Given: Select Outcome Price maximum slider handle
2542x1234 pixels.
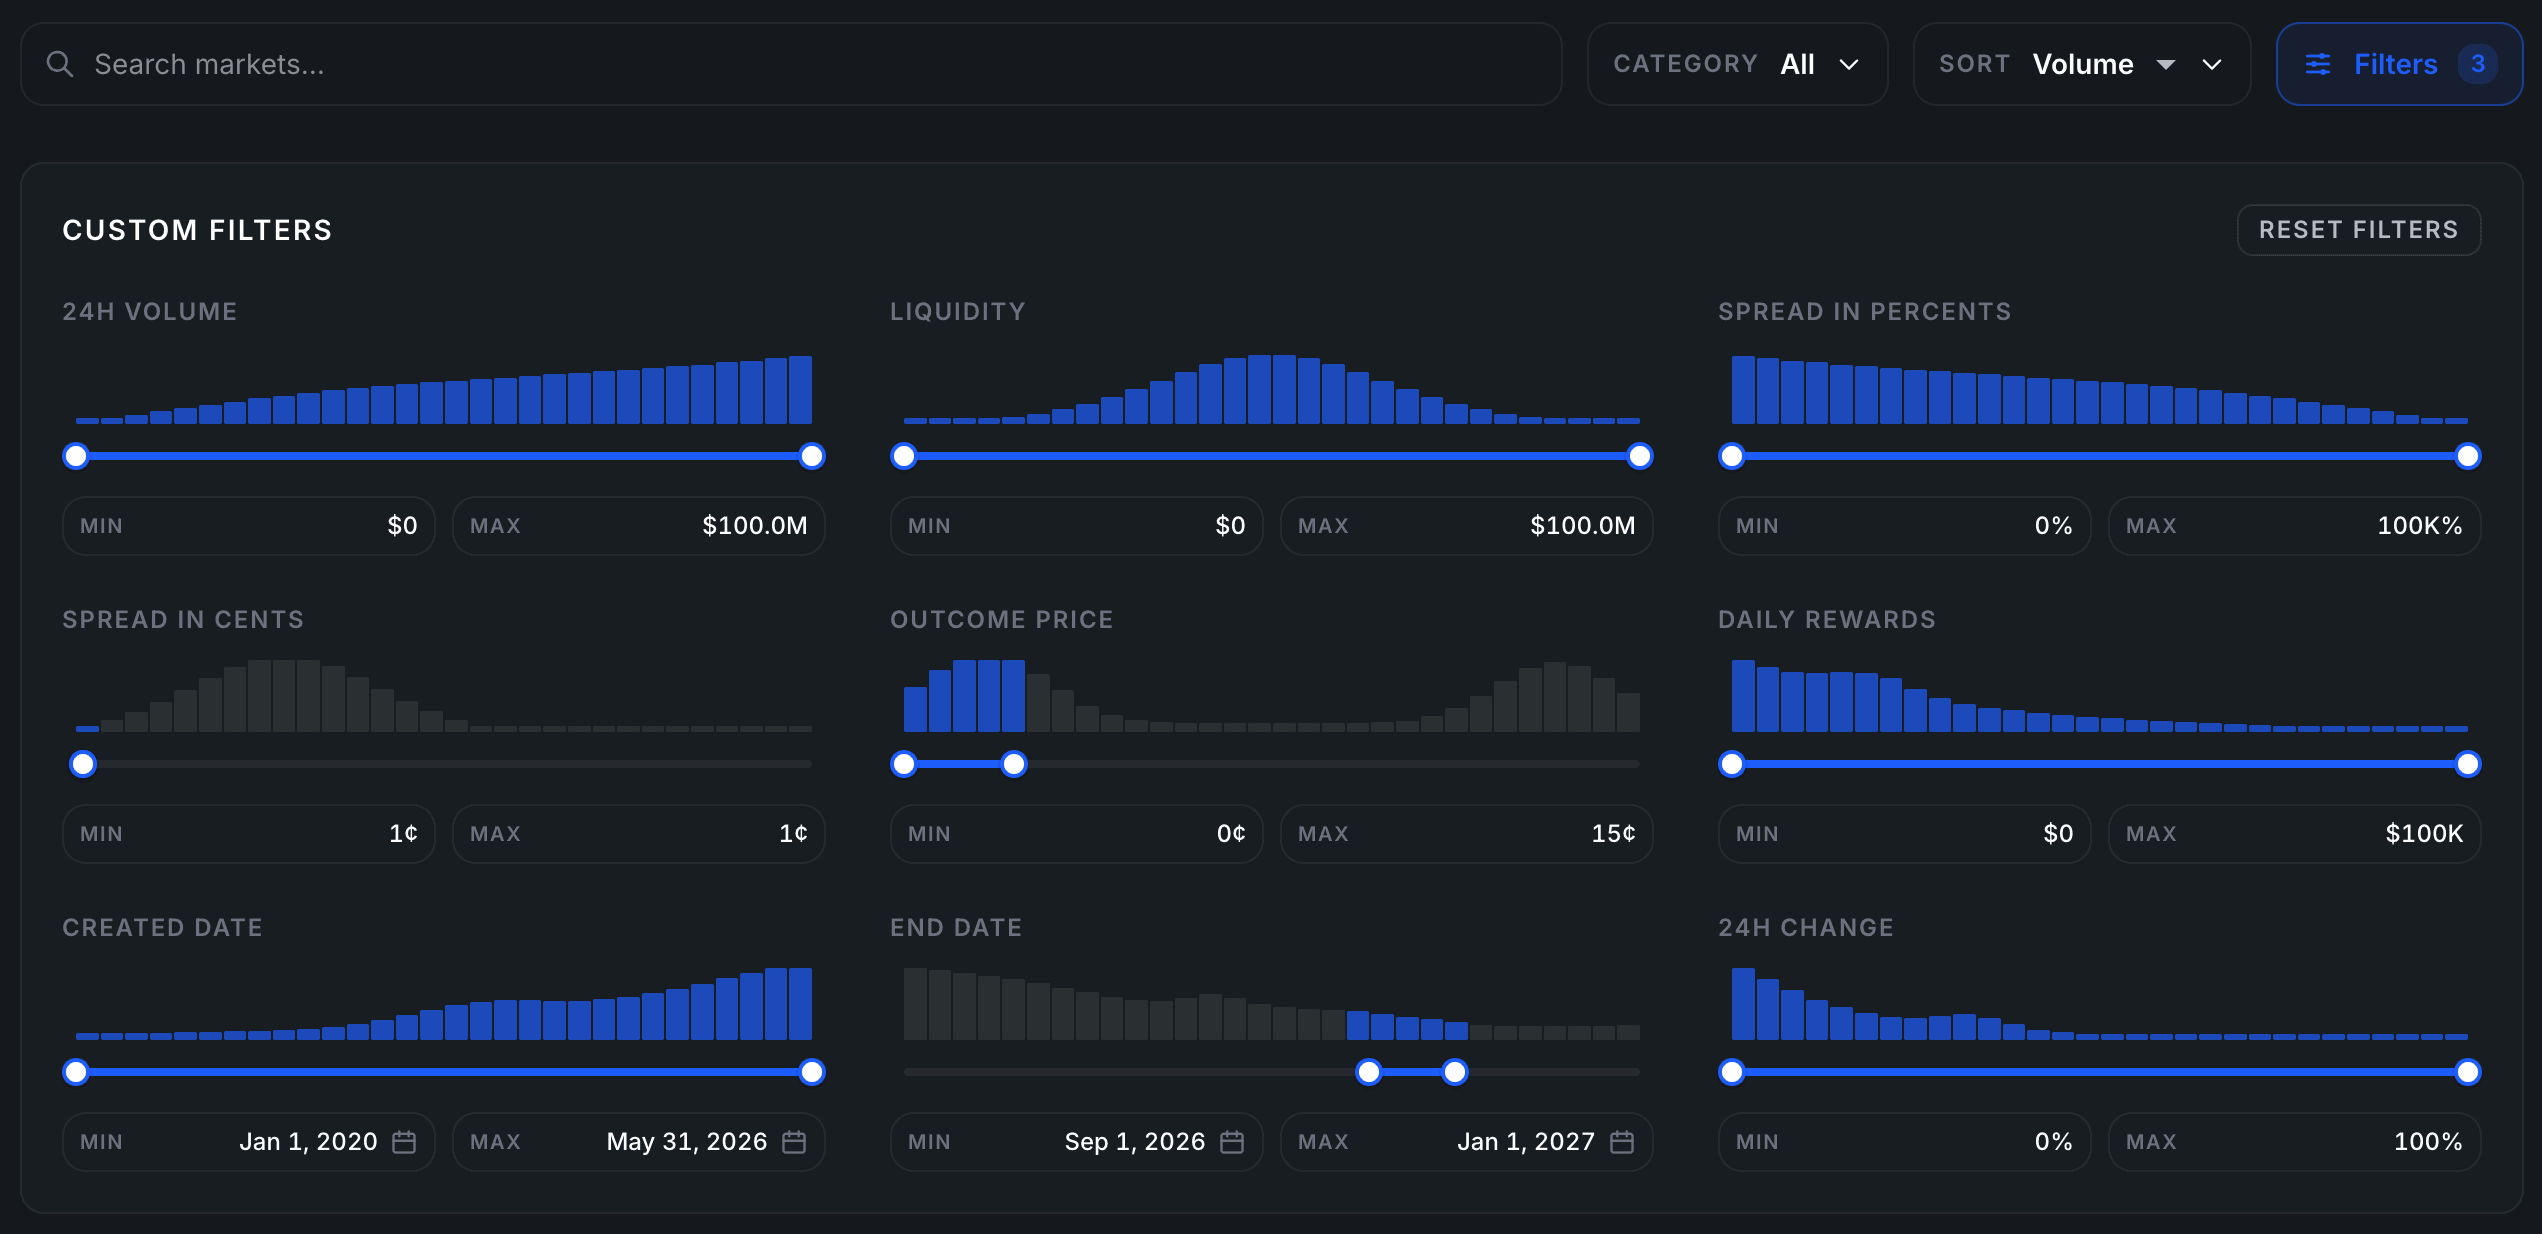Looking at the screenshot, I should click(x=1014, y=764).
